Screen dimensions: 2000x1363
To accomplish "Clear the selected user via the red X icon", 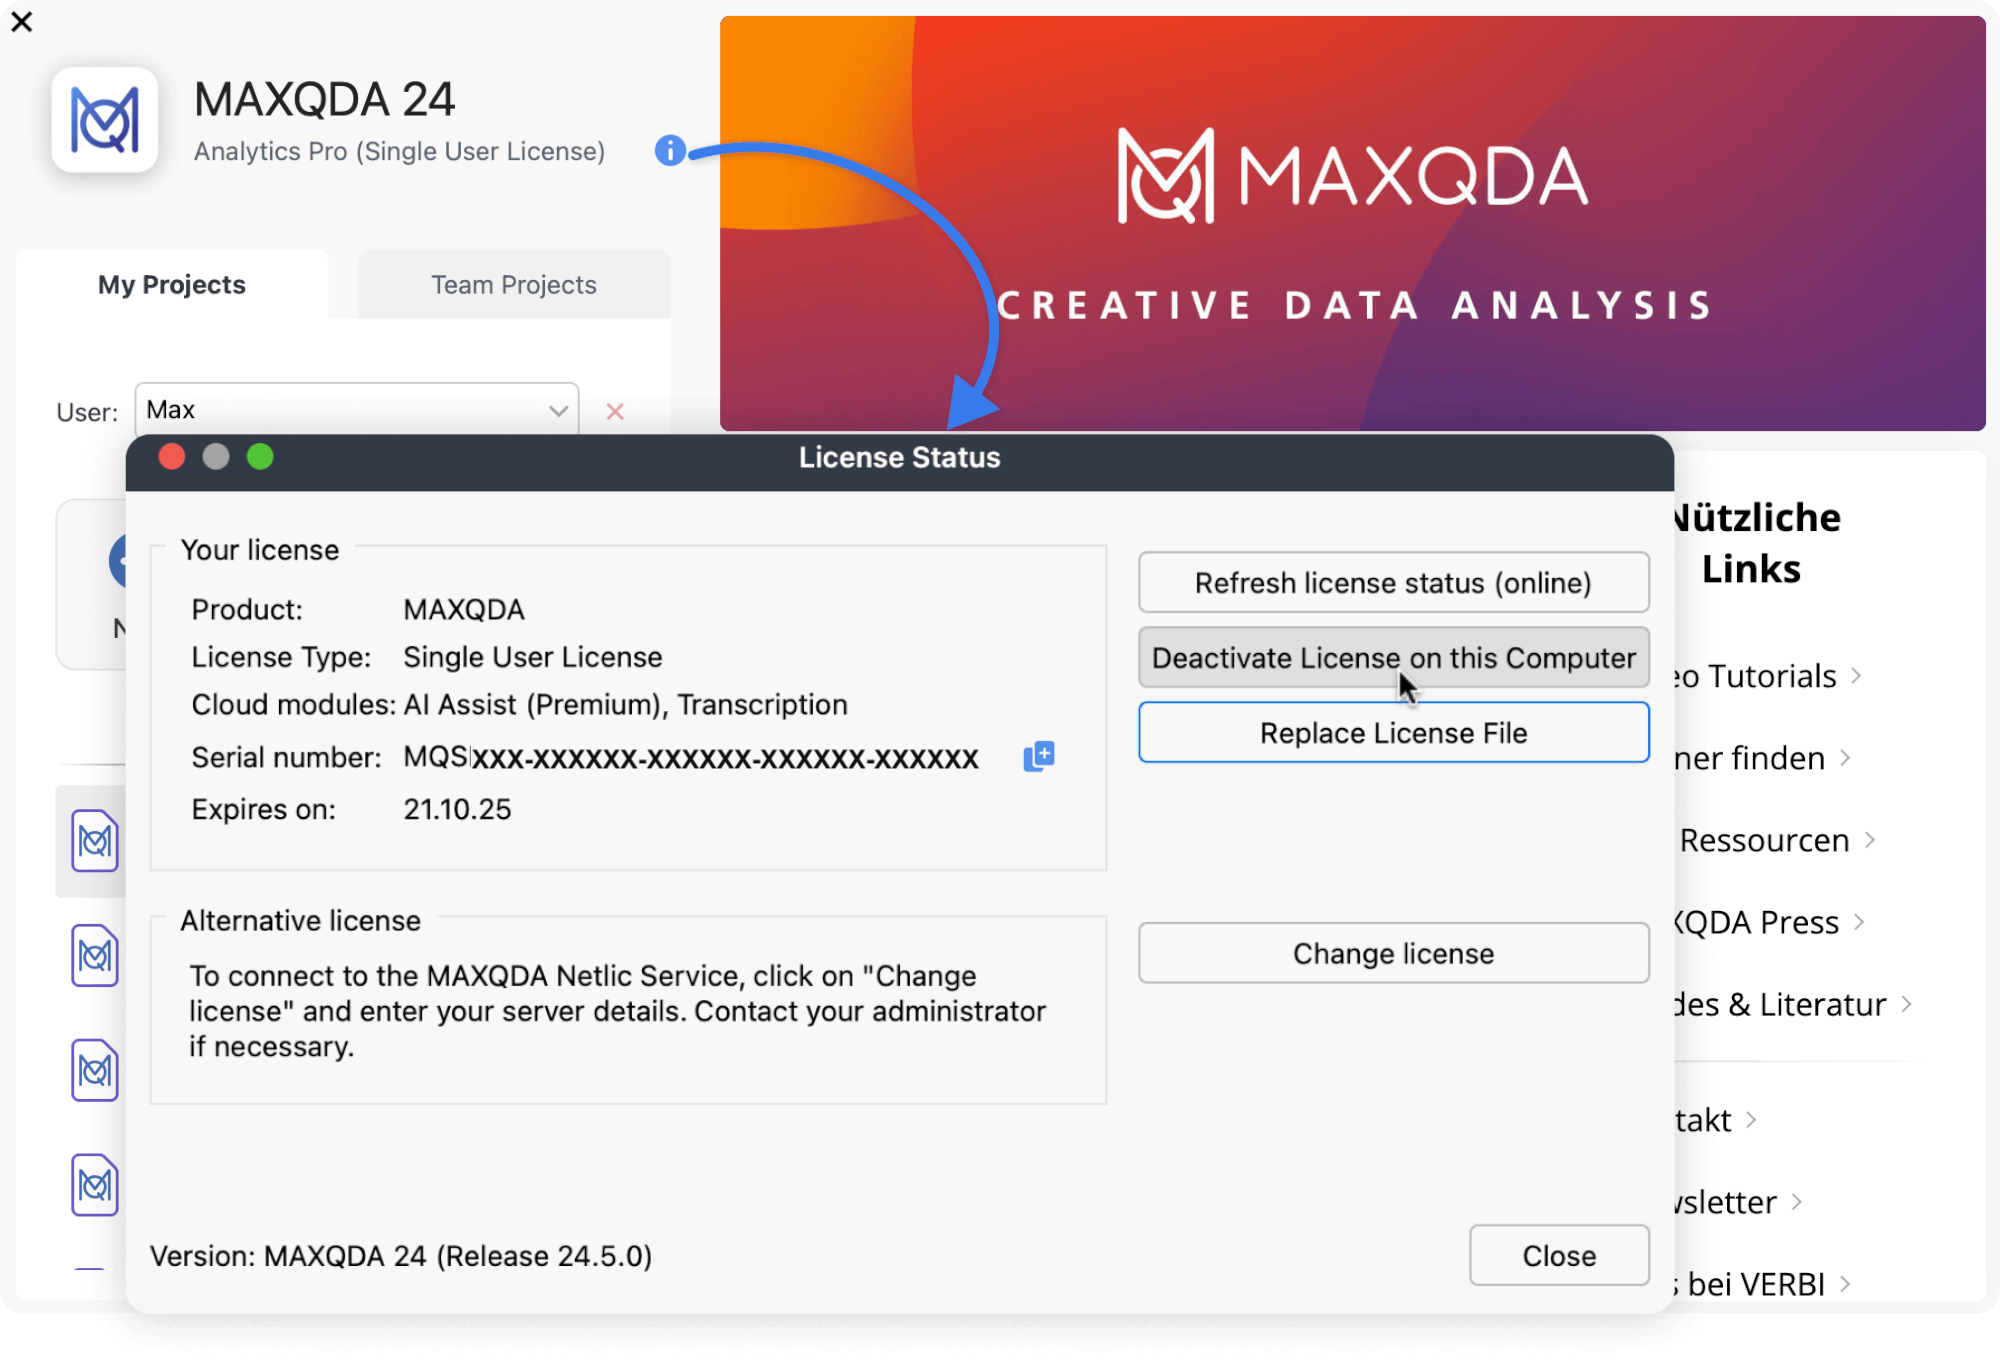I will coord(615,411).
